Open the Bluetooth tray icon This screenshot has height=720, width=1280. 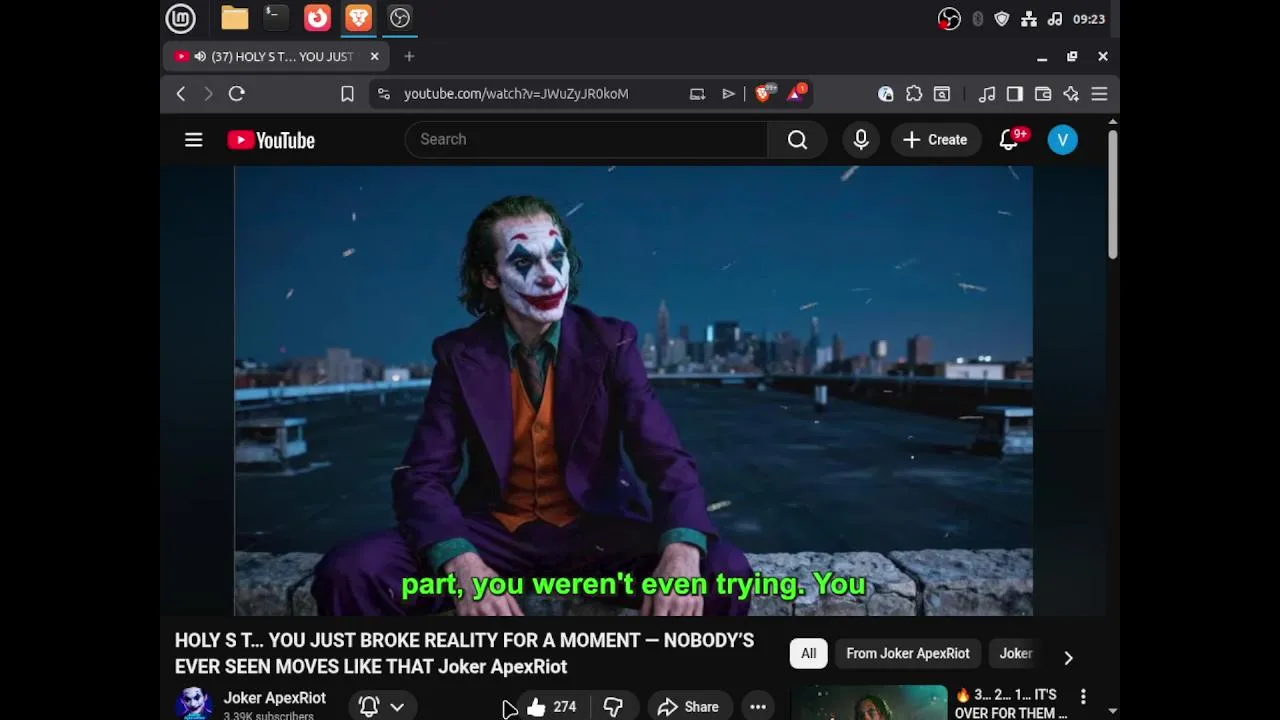[977, 19]
